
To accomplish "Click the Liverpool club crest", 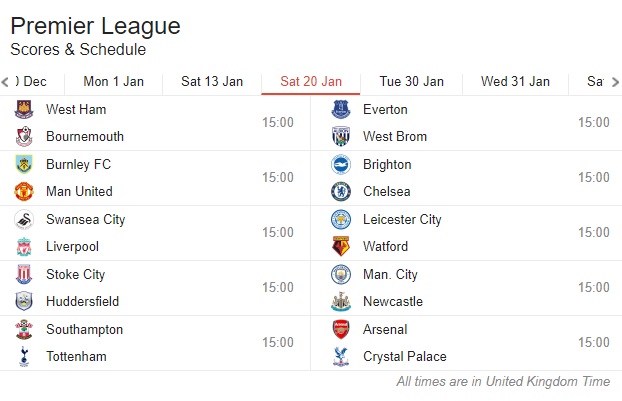I will (24, 246).
